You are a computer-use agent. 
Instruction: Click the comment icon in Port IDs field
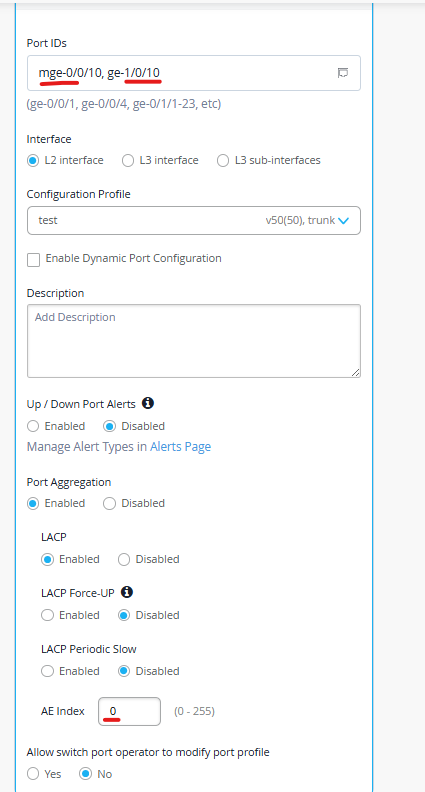(343, 73)
